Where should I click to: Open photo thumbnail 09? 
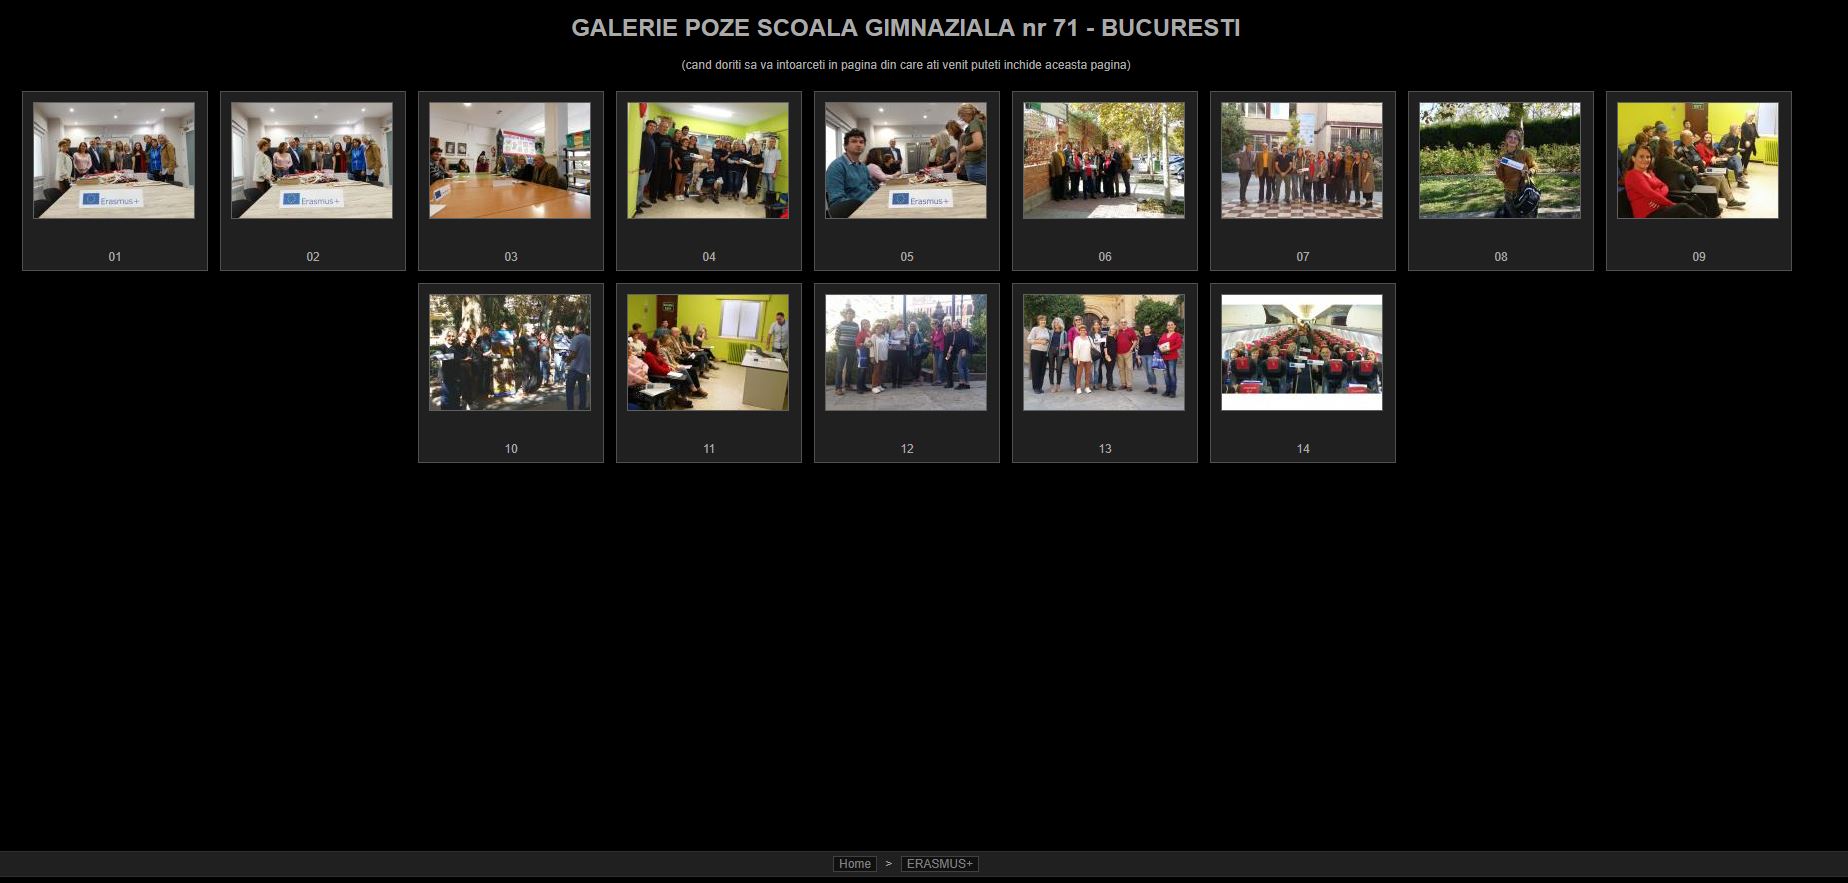click(1698, 160)
